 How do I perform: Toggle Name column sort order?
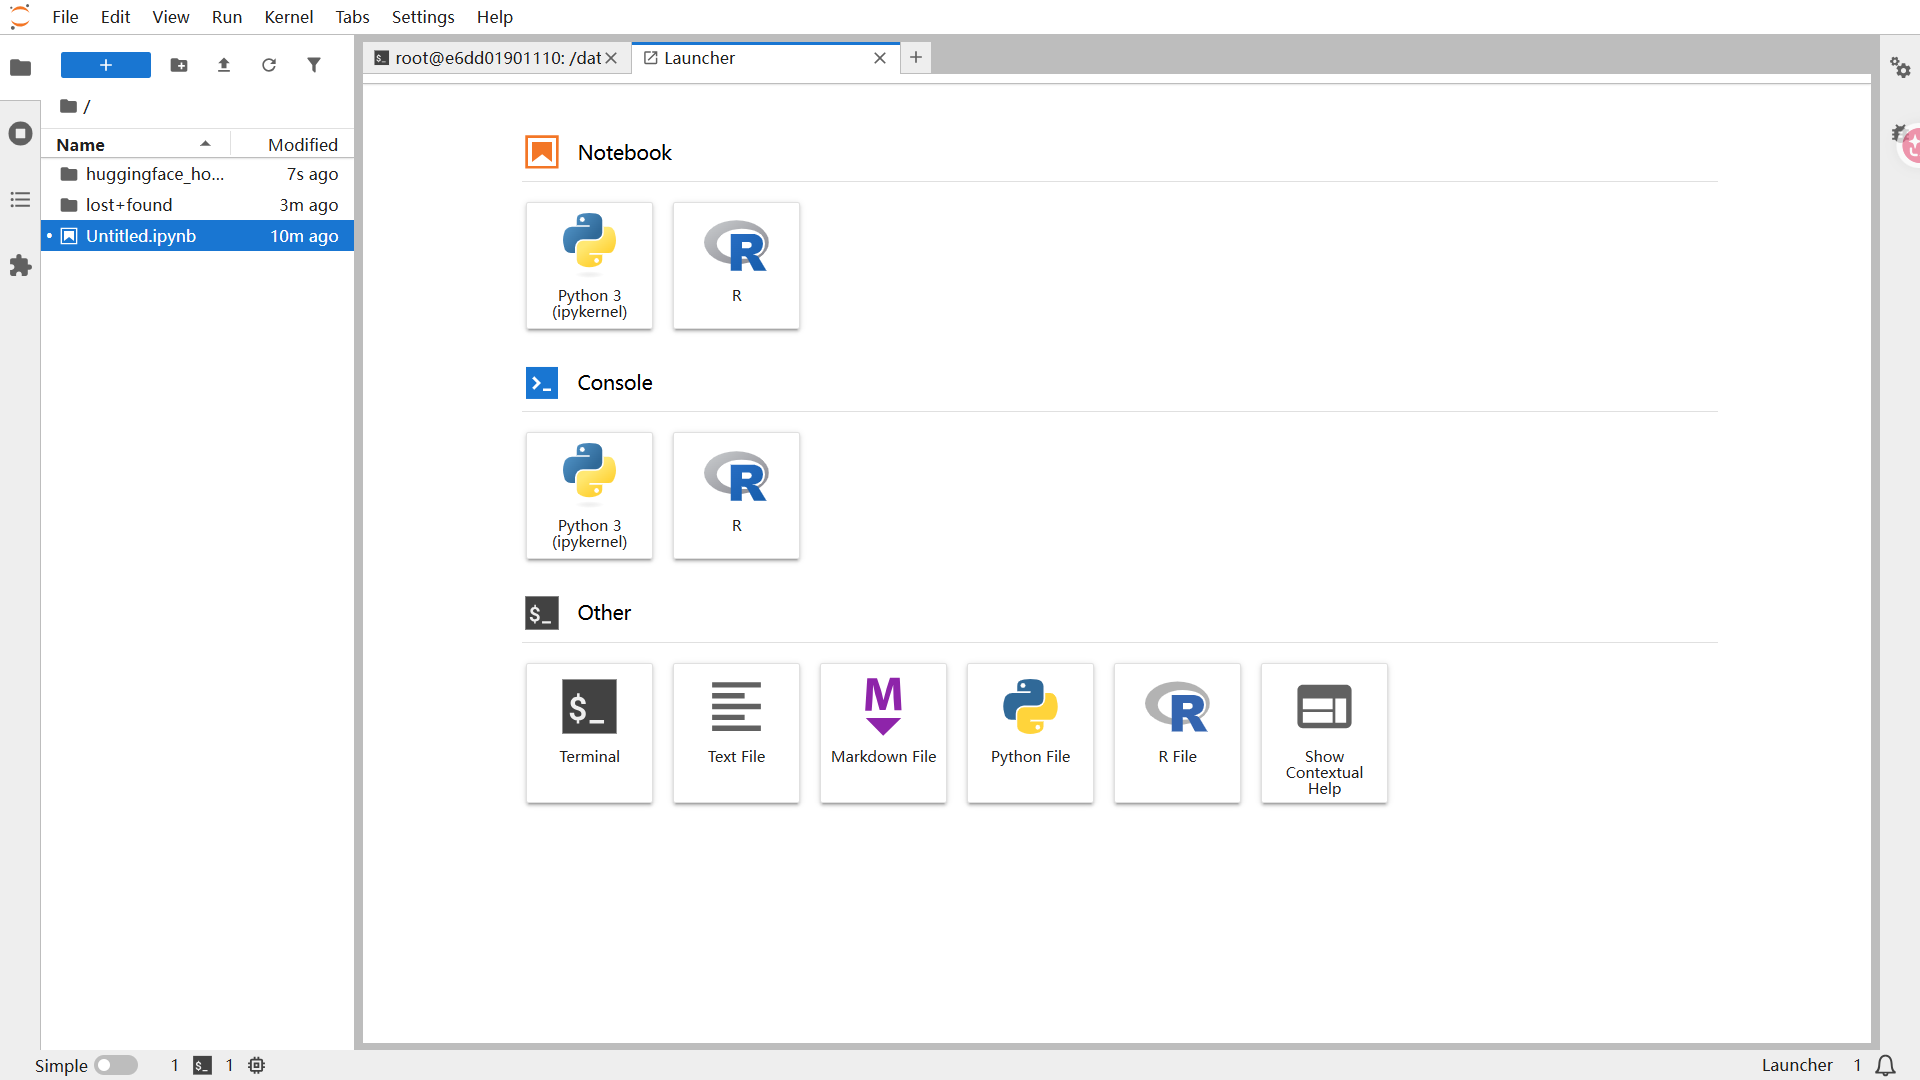pos(135,145)
